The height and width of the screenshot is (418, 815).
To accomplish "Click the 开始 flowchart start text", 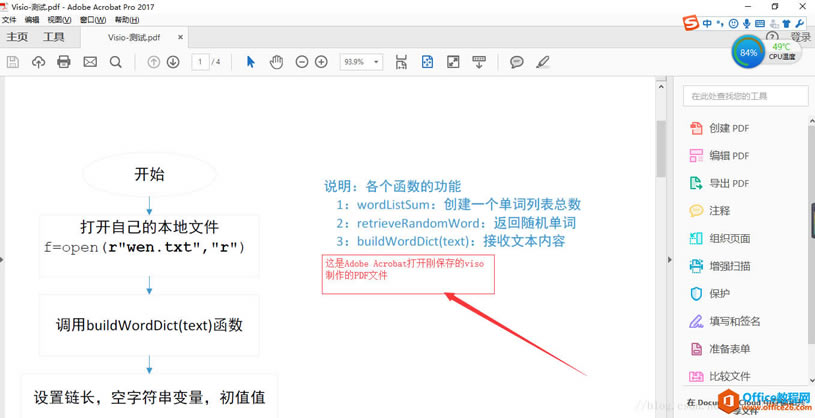I will point(149,175).
